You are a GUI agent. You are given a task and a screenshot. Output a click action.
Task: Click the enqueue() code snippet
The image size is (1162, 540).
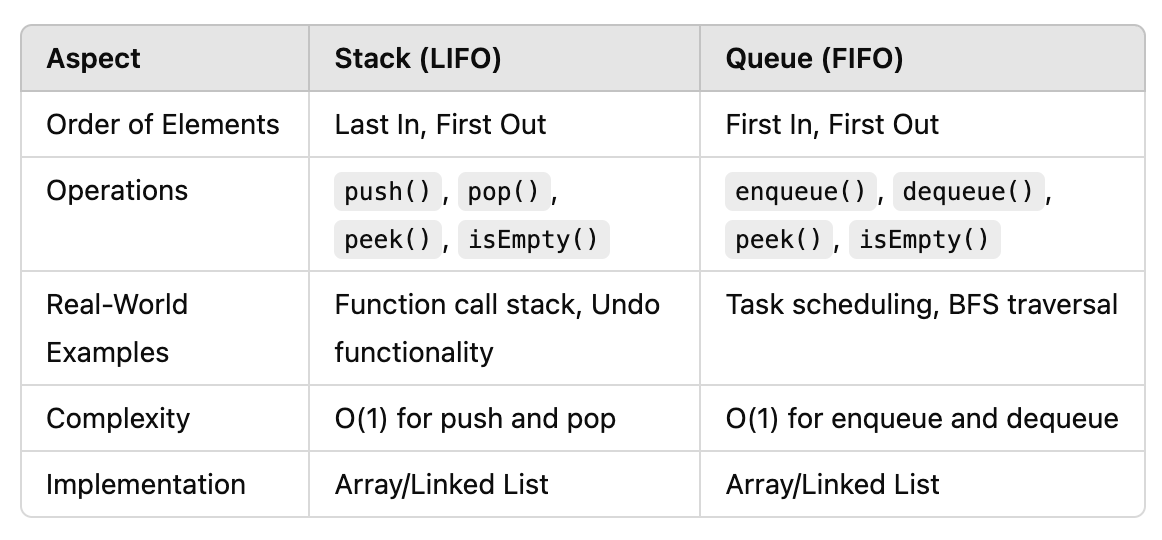[x=800, y=191]
